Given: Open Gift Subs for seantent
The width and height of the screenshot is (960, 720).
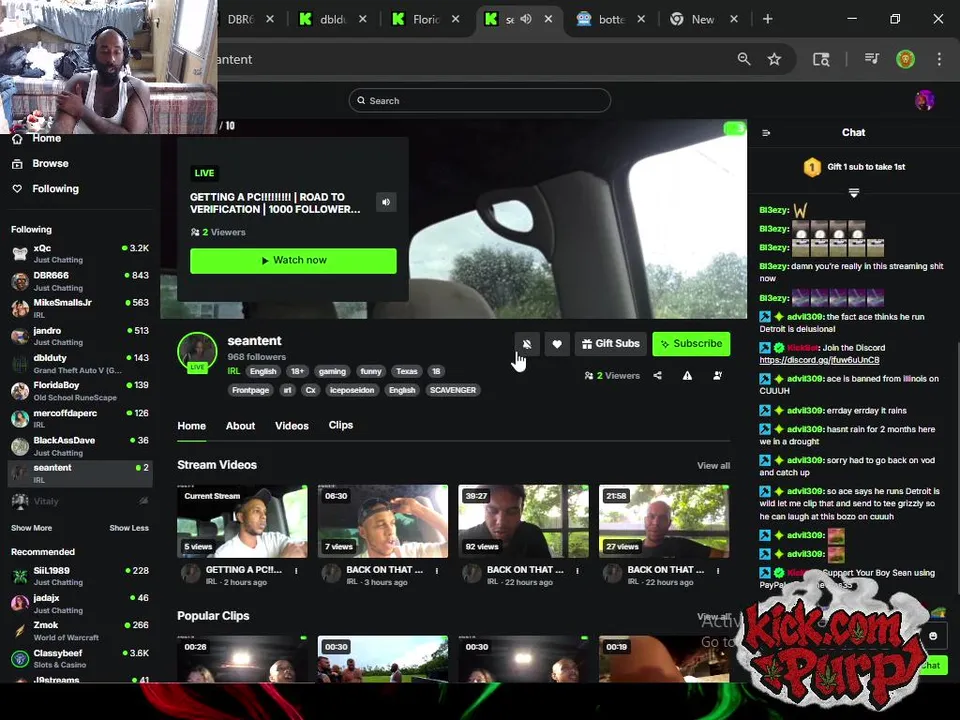Looking at the screenshot, I should point(610,344).
